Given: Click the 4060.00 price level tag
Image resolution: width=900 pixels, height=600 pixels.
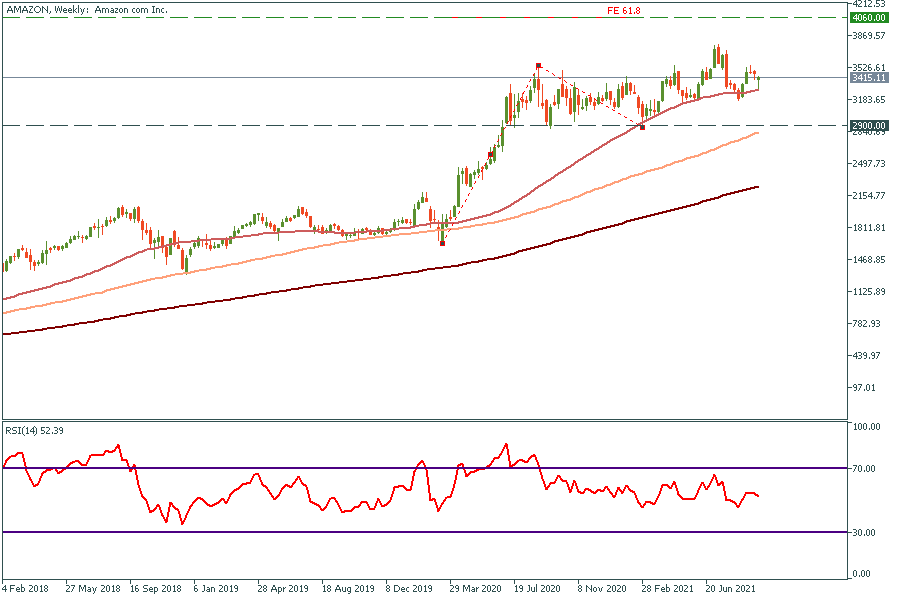Looking at the screenshot, I should tap(868, 17).
